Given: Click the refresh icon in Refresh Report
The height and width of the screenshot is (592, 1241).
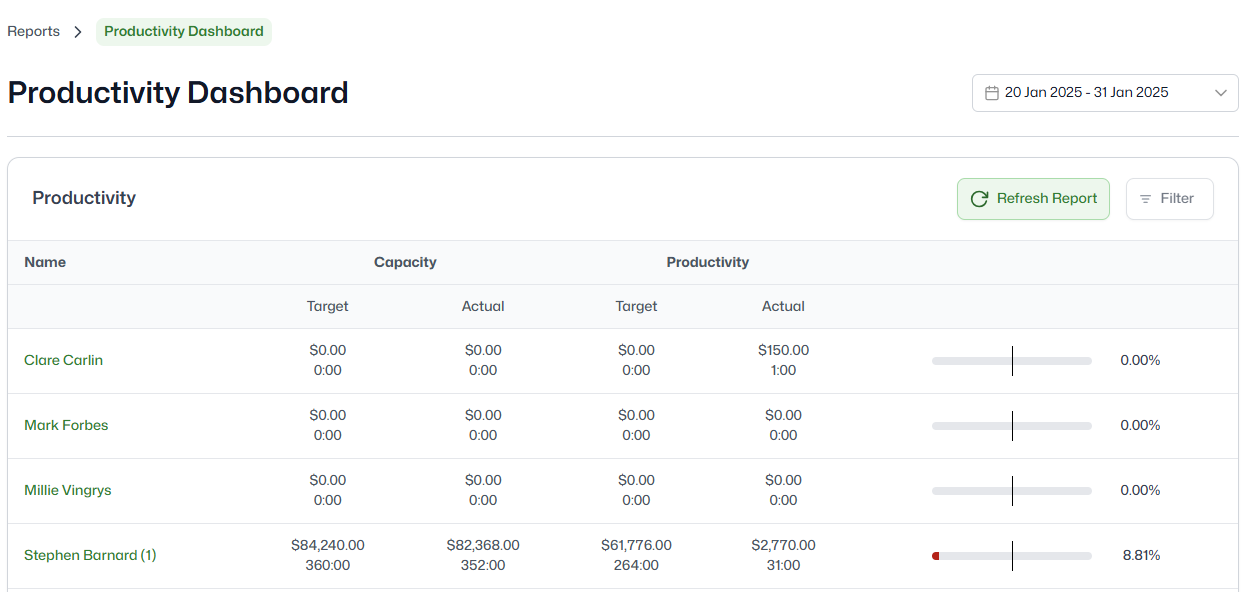Looking at the screenshot, I should point(980,199).
